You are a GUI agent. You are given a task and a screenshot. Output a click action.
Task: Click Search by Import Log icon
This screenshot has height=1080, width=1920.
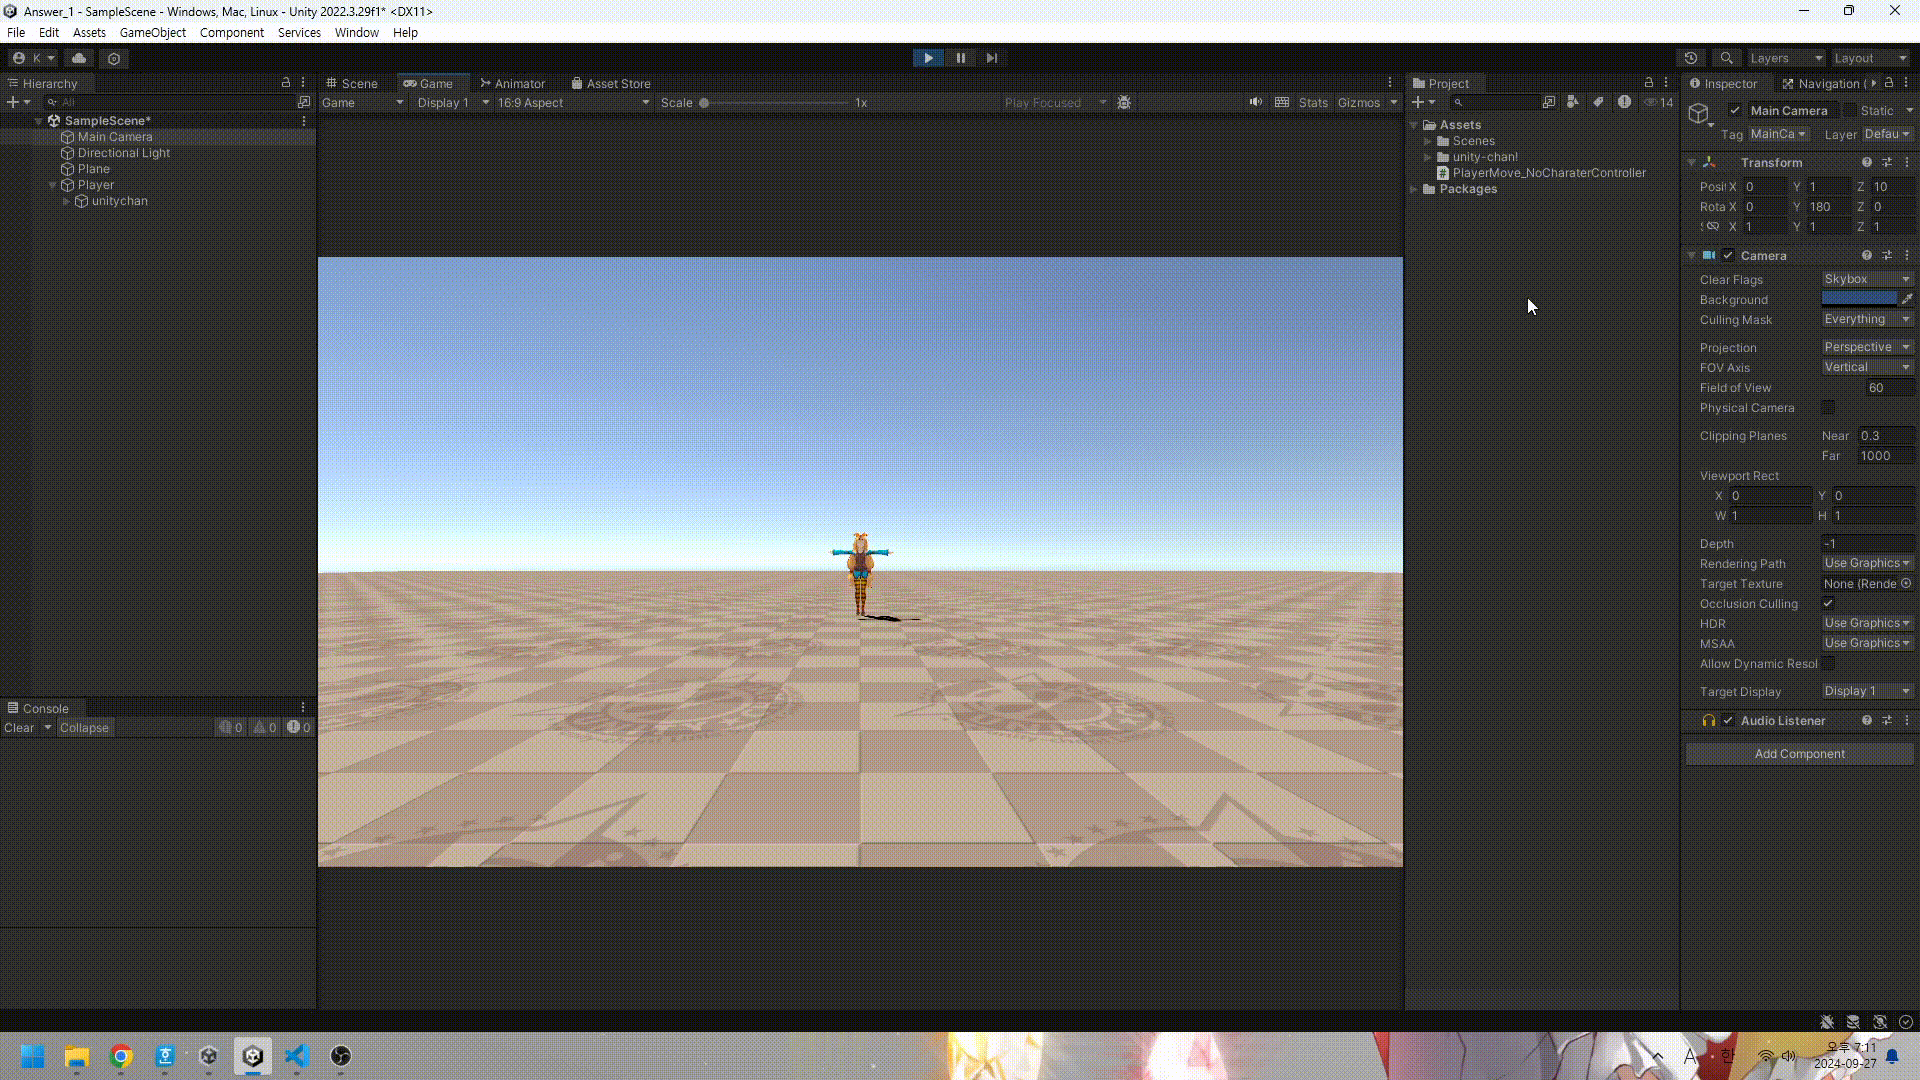pyautogui.click(x=1624, y=102)
